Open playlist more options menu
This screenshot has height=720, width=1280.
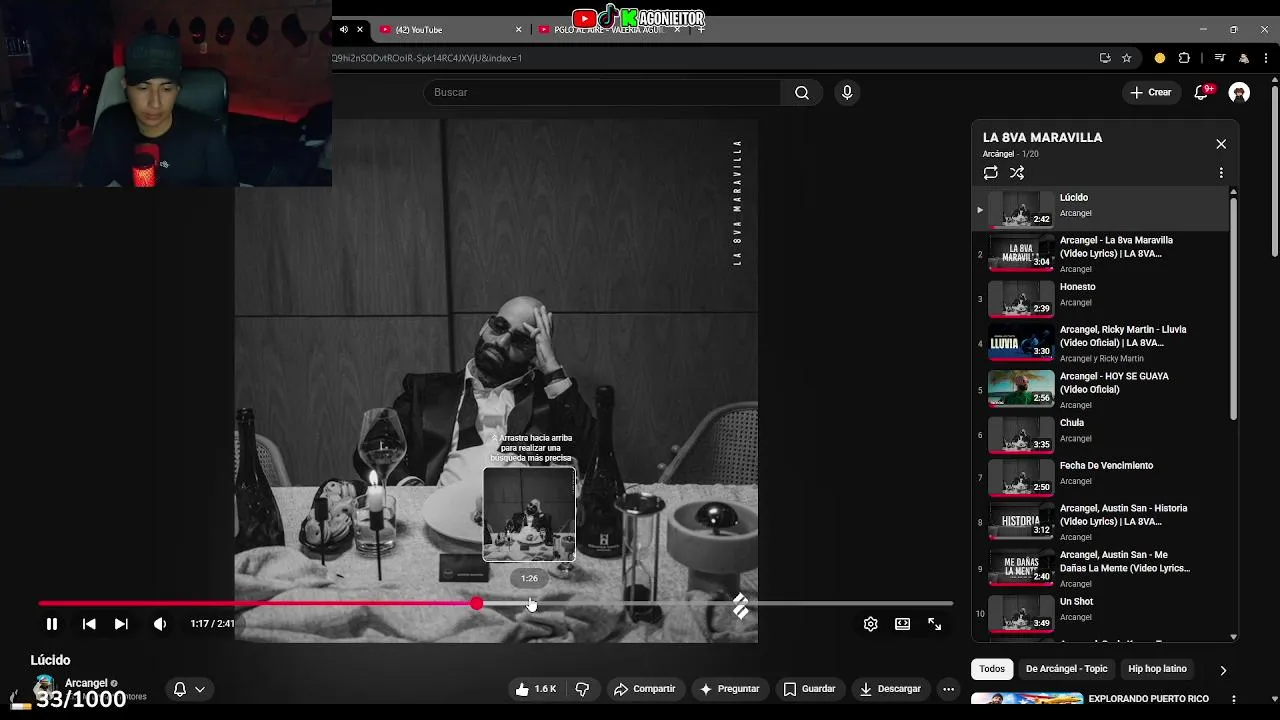[x=1221, y=172]
